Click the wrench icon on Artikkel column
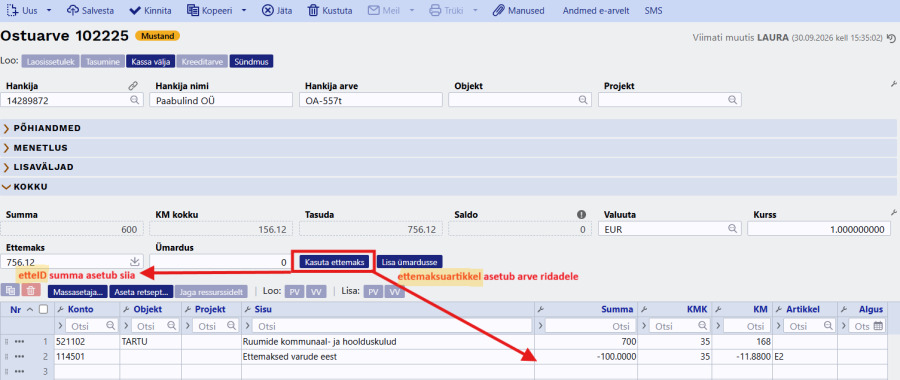Viewport: 900px width, 380px height. tap(780, 309)
